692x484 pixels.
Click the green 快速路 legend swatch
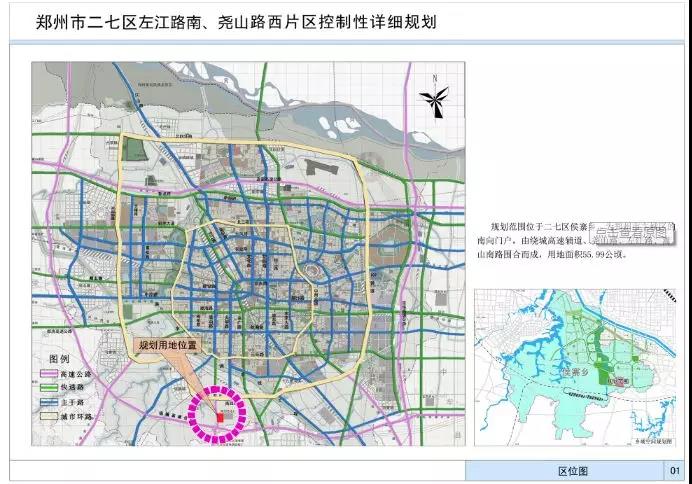point(48,388)
